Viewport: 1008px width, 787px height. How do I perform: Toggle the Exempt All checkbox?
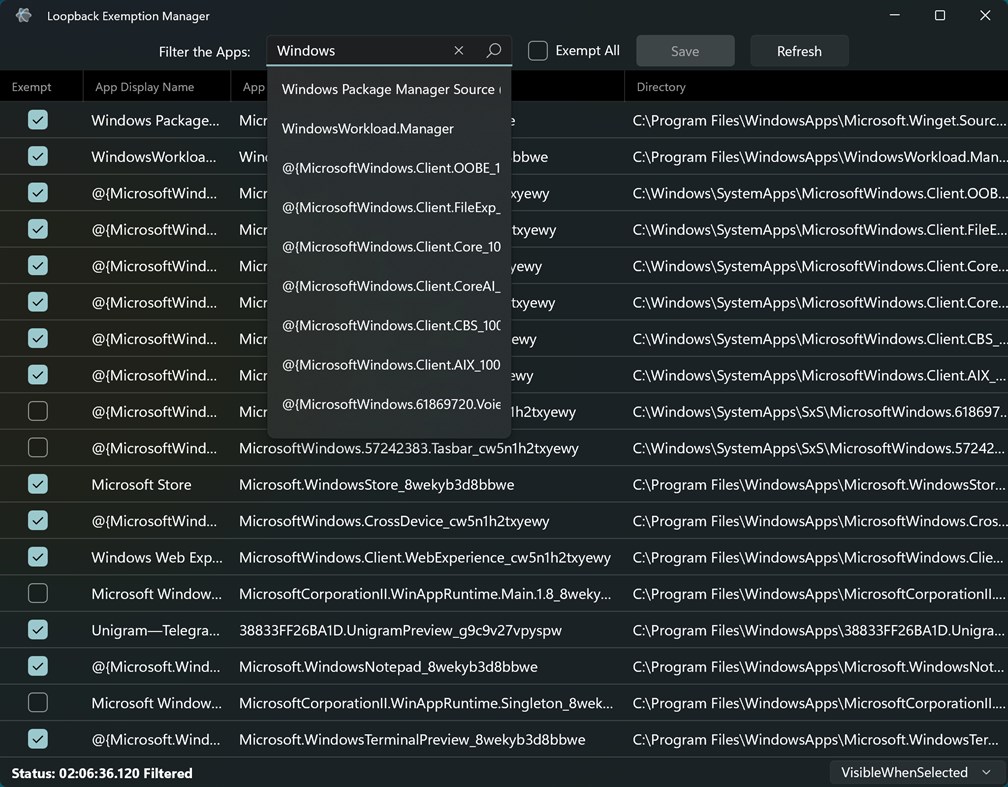(x=538, y=51)
